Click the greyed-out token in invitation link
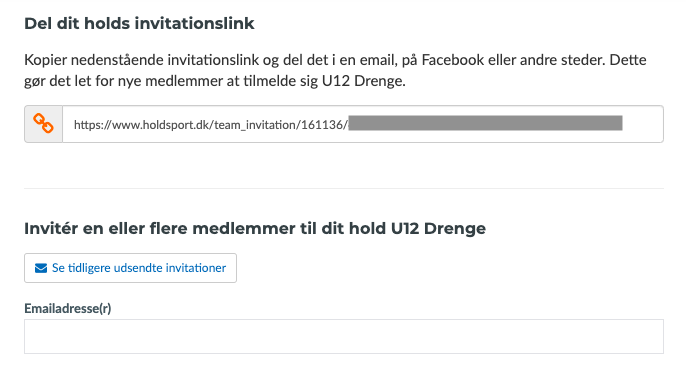This screenshot has width=686, height=372. pos(486,123)
